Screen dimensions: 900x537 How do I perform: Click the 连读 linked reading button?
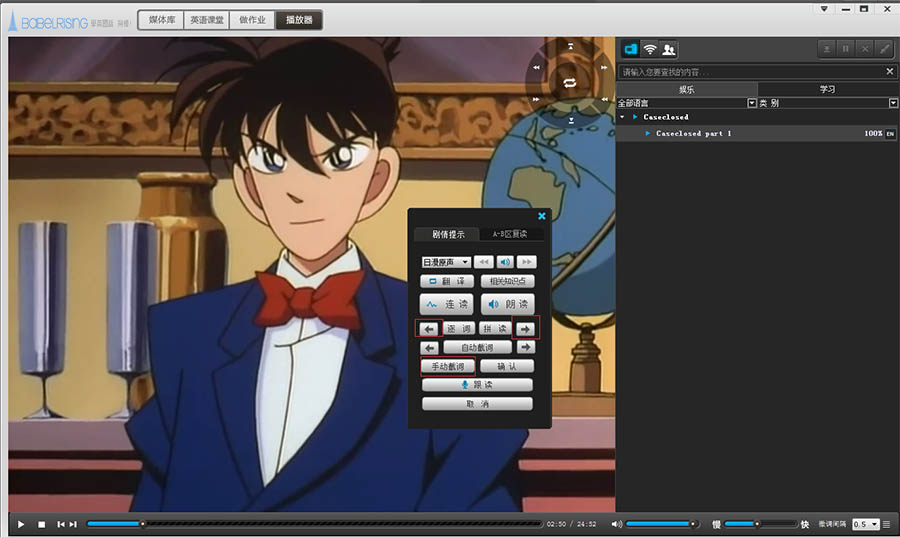click(447, 304)
